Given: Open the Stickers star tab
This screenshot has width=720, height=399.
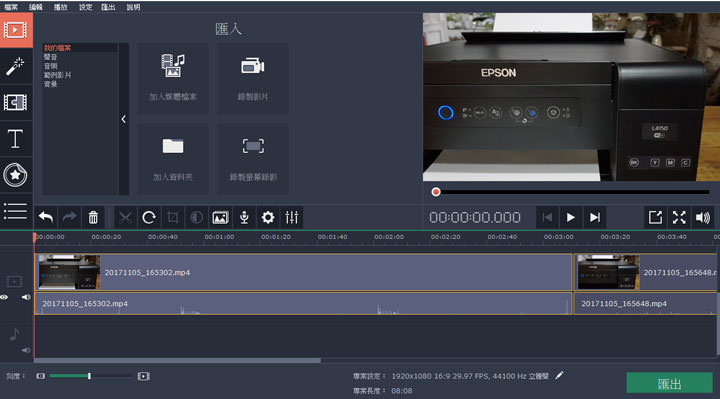Looking at the screenshot, I should (16, 175).
